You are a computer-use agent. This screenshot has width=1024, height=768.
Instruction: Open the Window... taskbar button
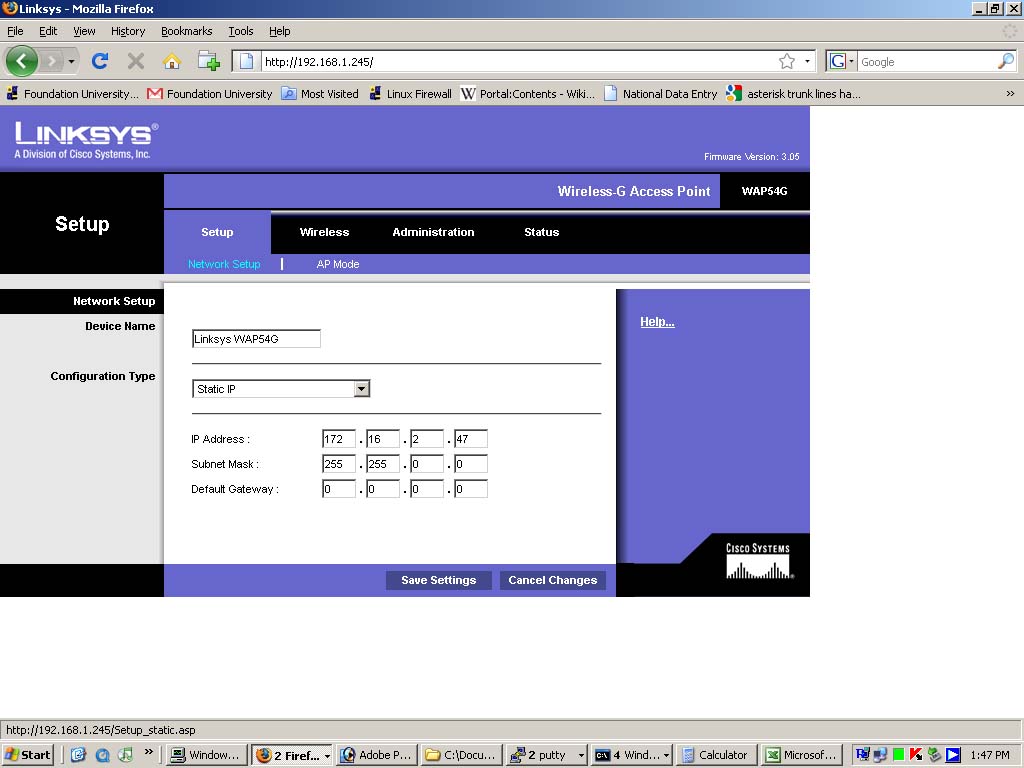206,755
